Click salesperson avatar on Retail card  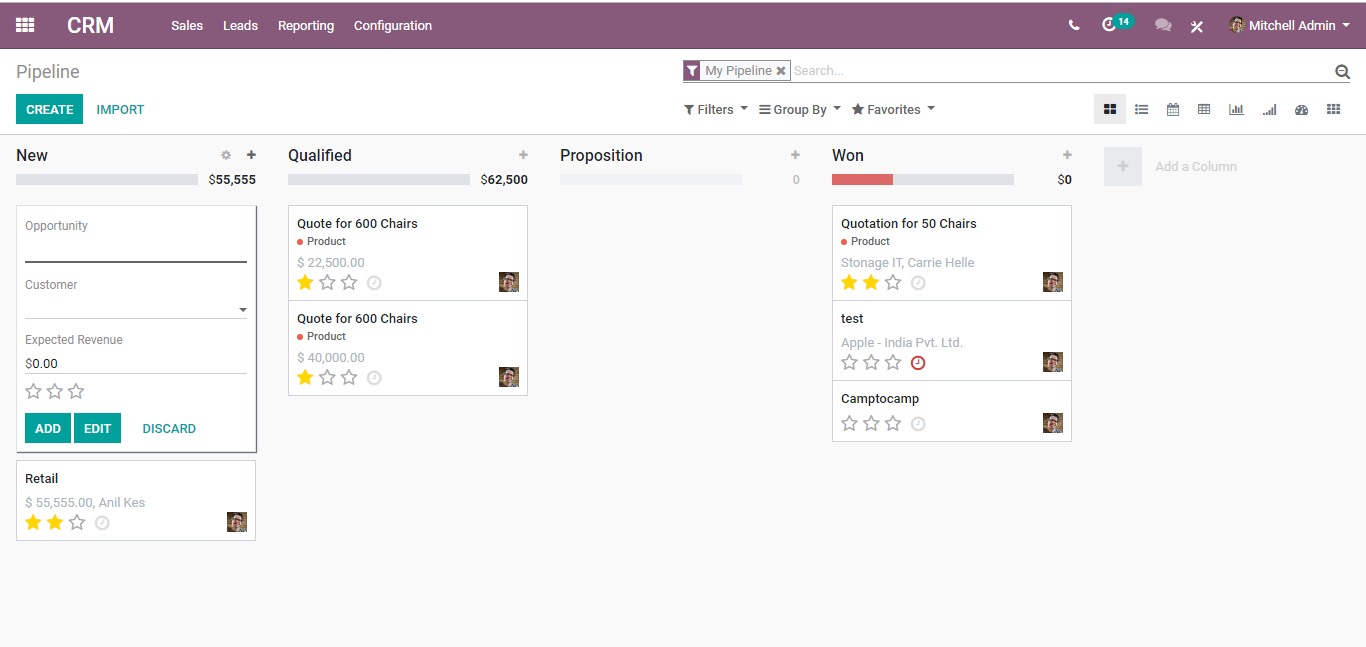[237, 522]
